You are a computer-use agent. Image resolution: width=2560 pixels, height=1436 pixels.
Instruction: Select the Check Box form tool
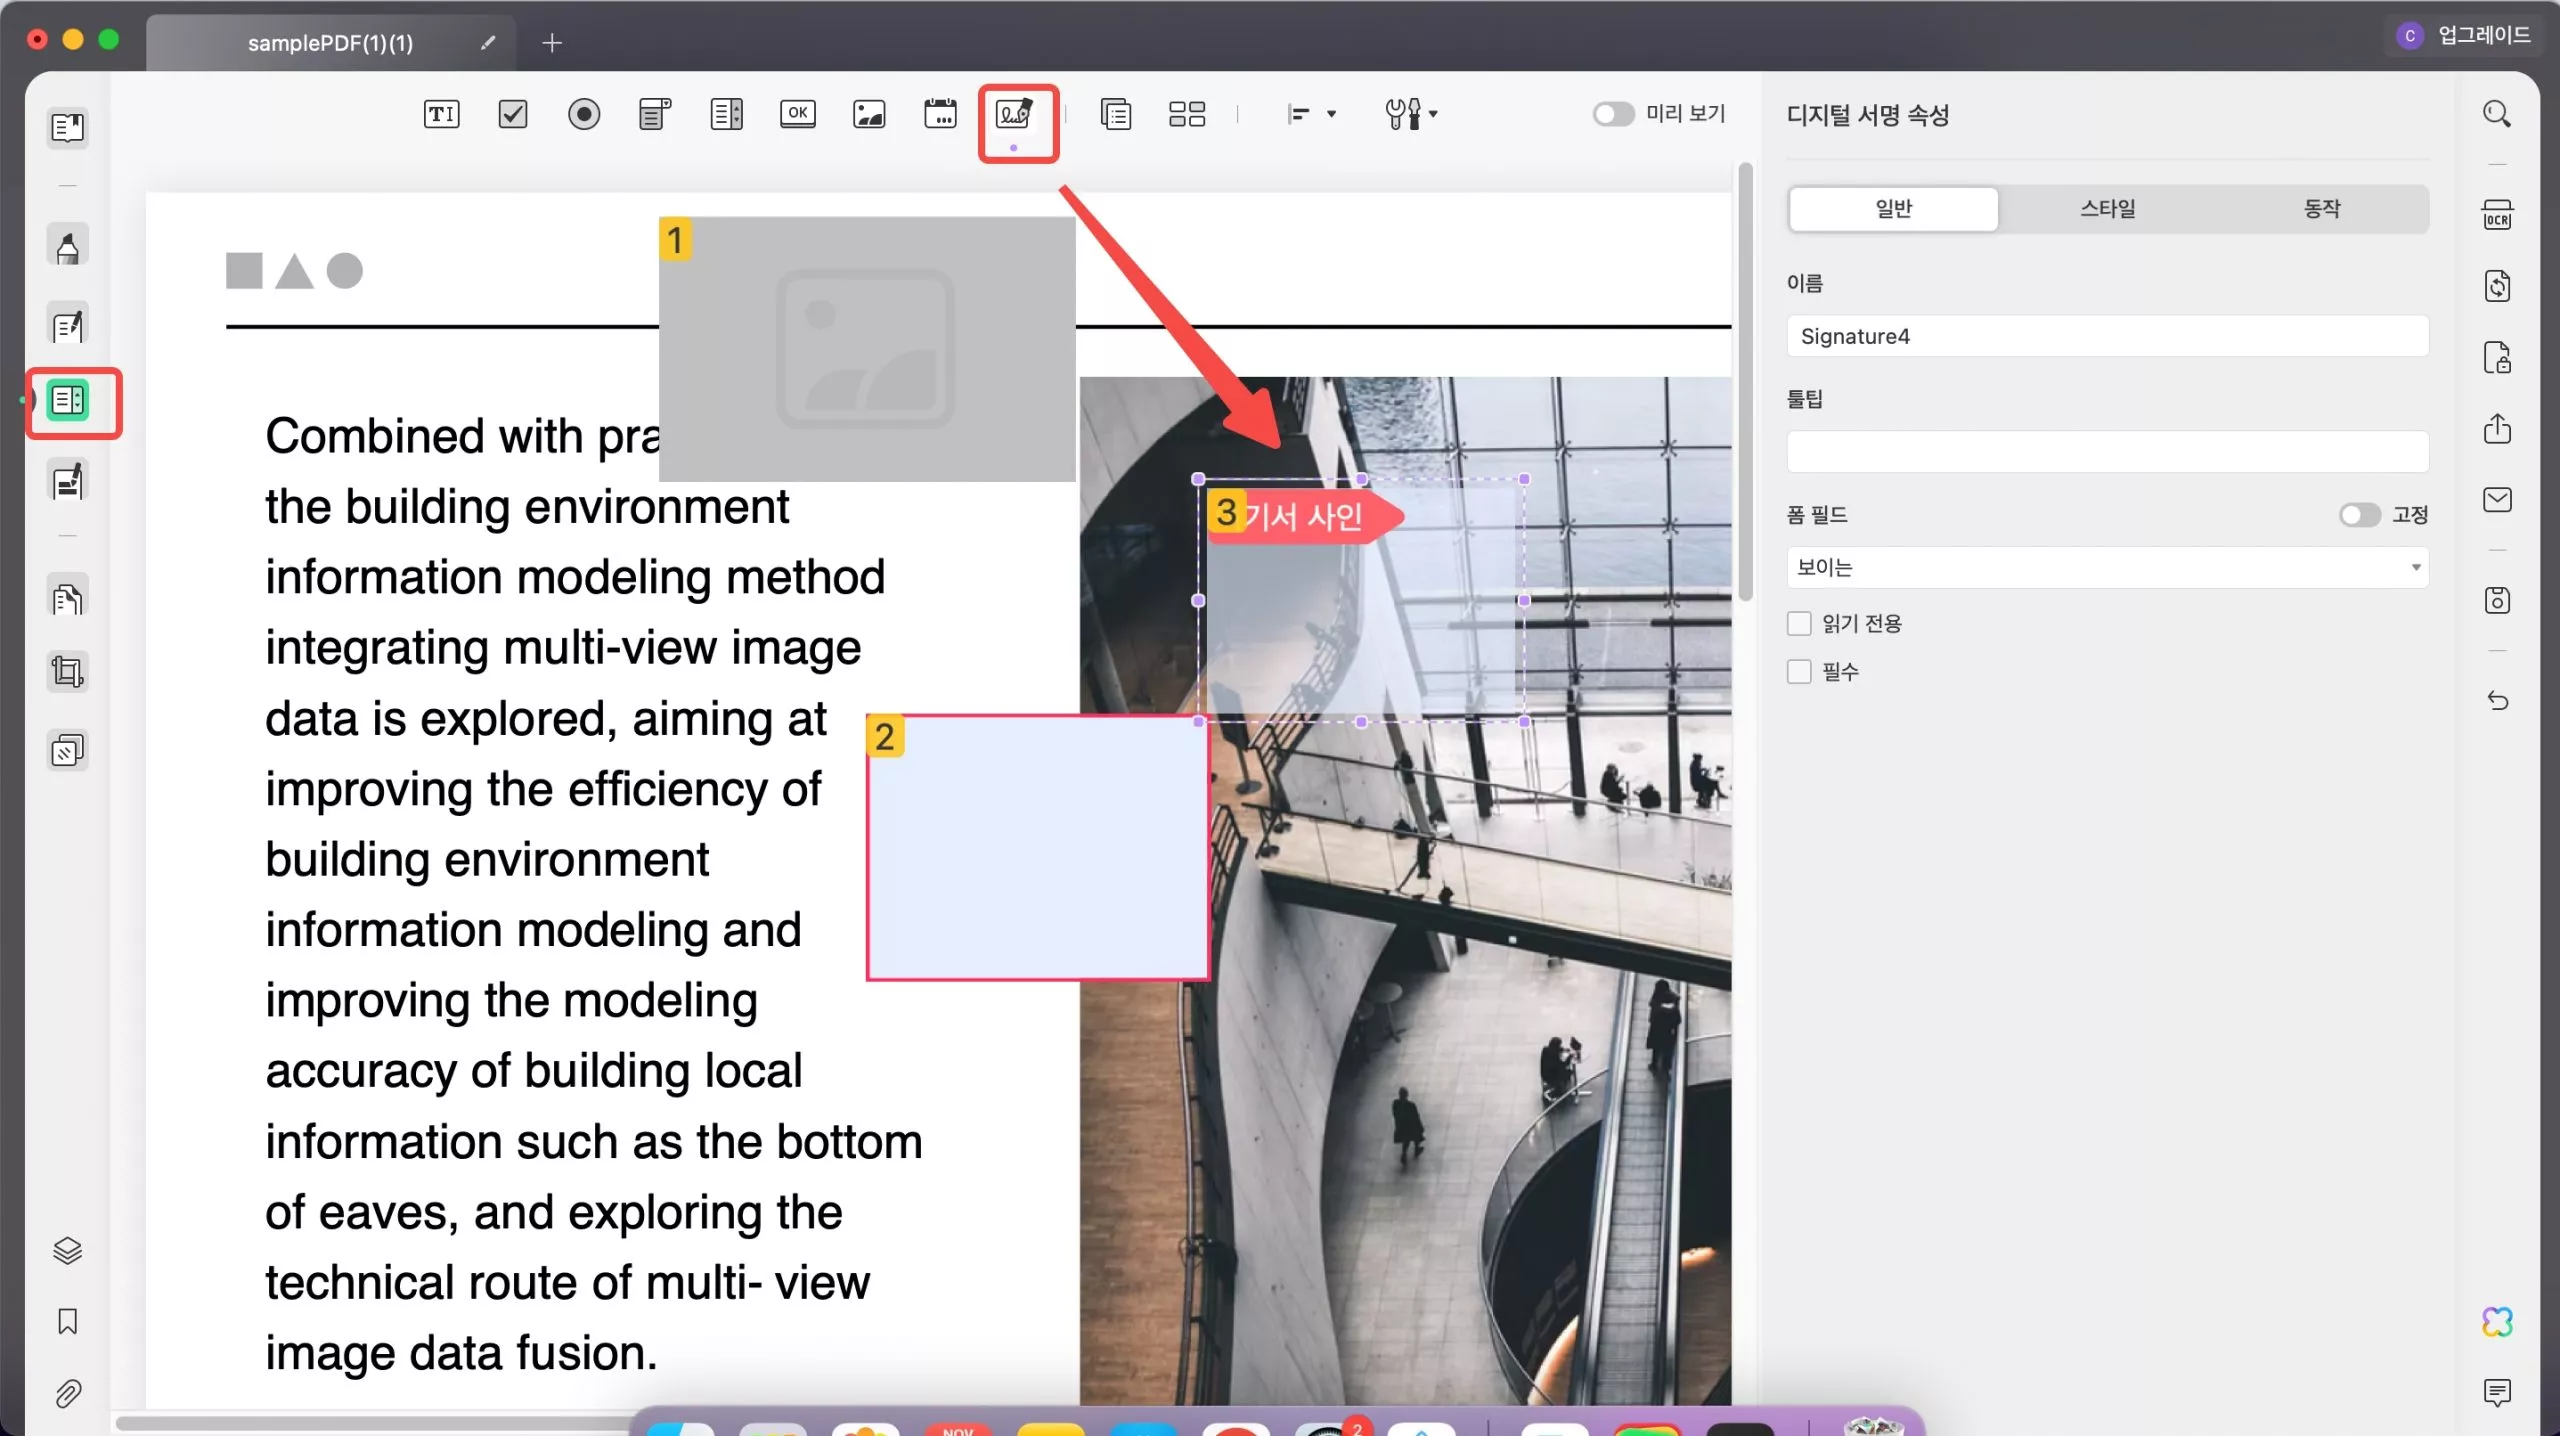[513, 114]
